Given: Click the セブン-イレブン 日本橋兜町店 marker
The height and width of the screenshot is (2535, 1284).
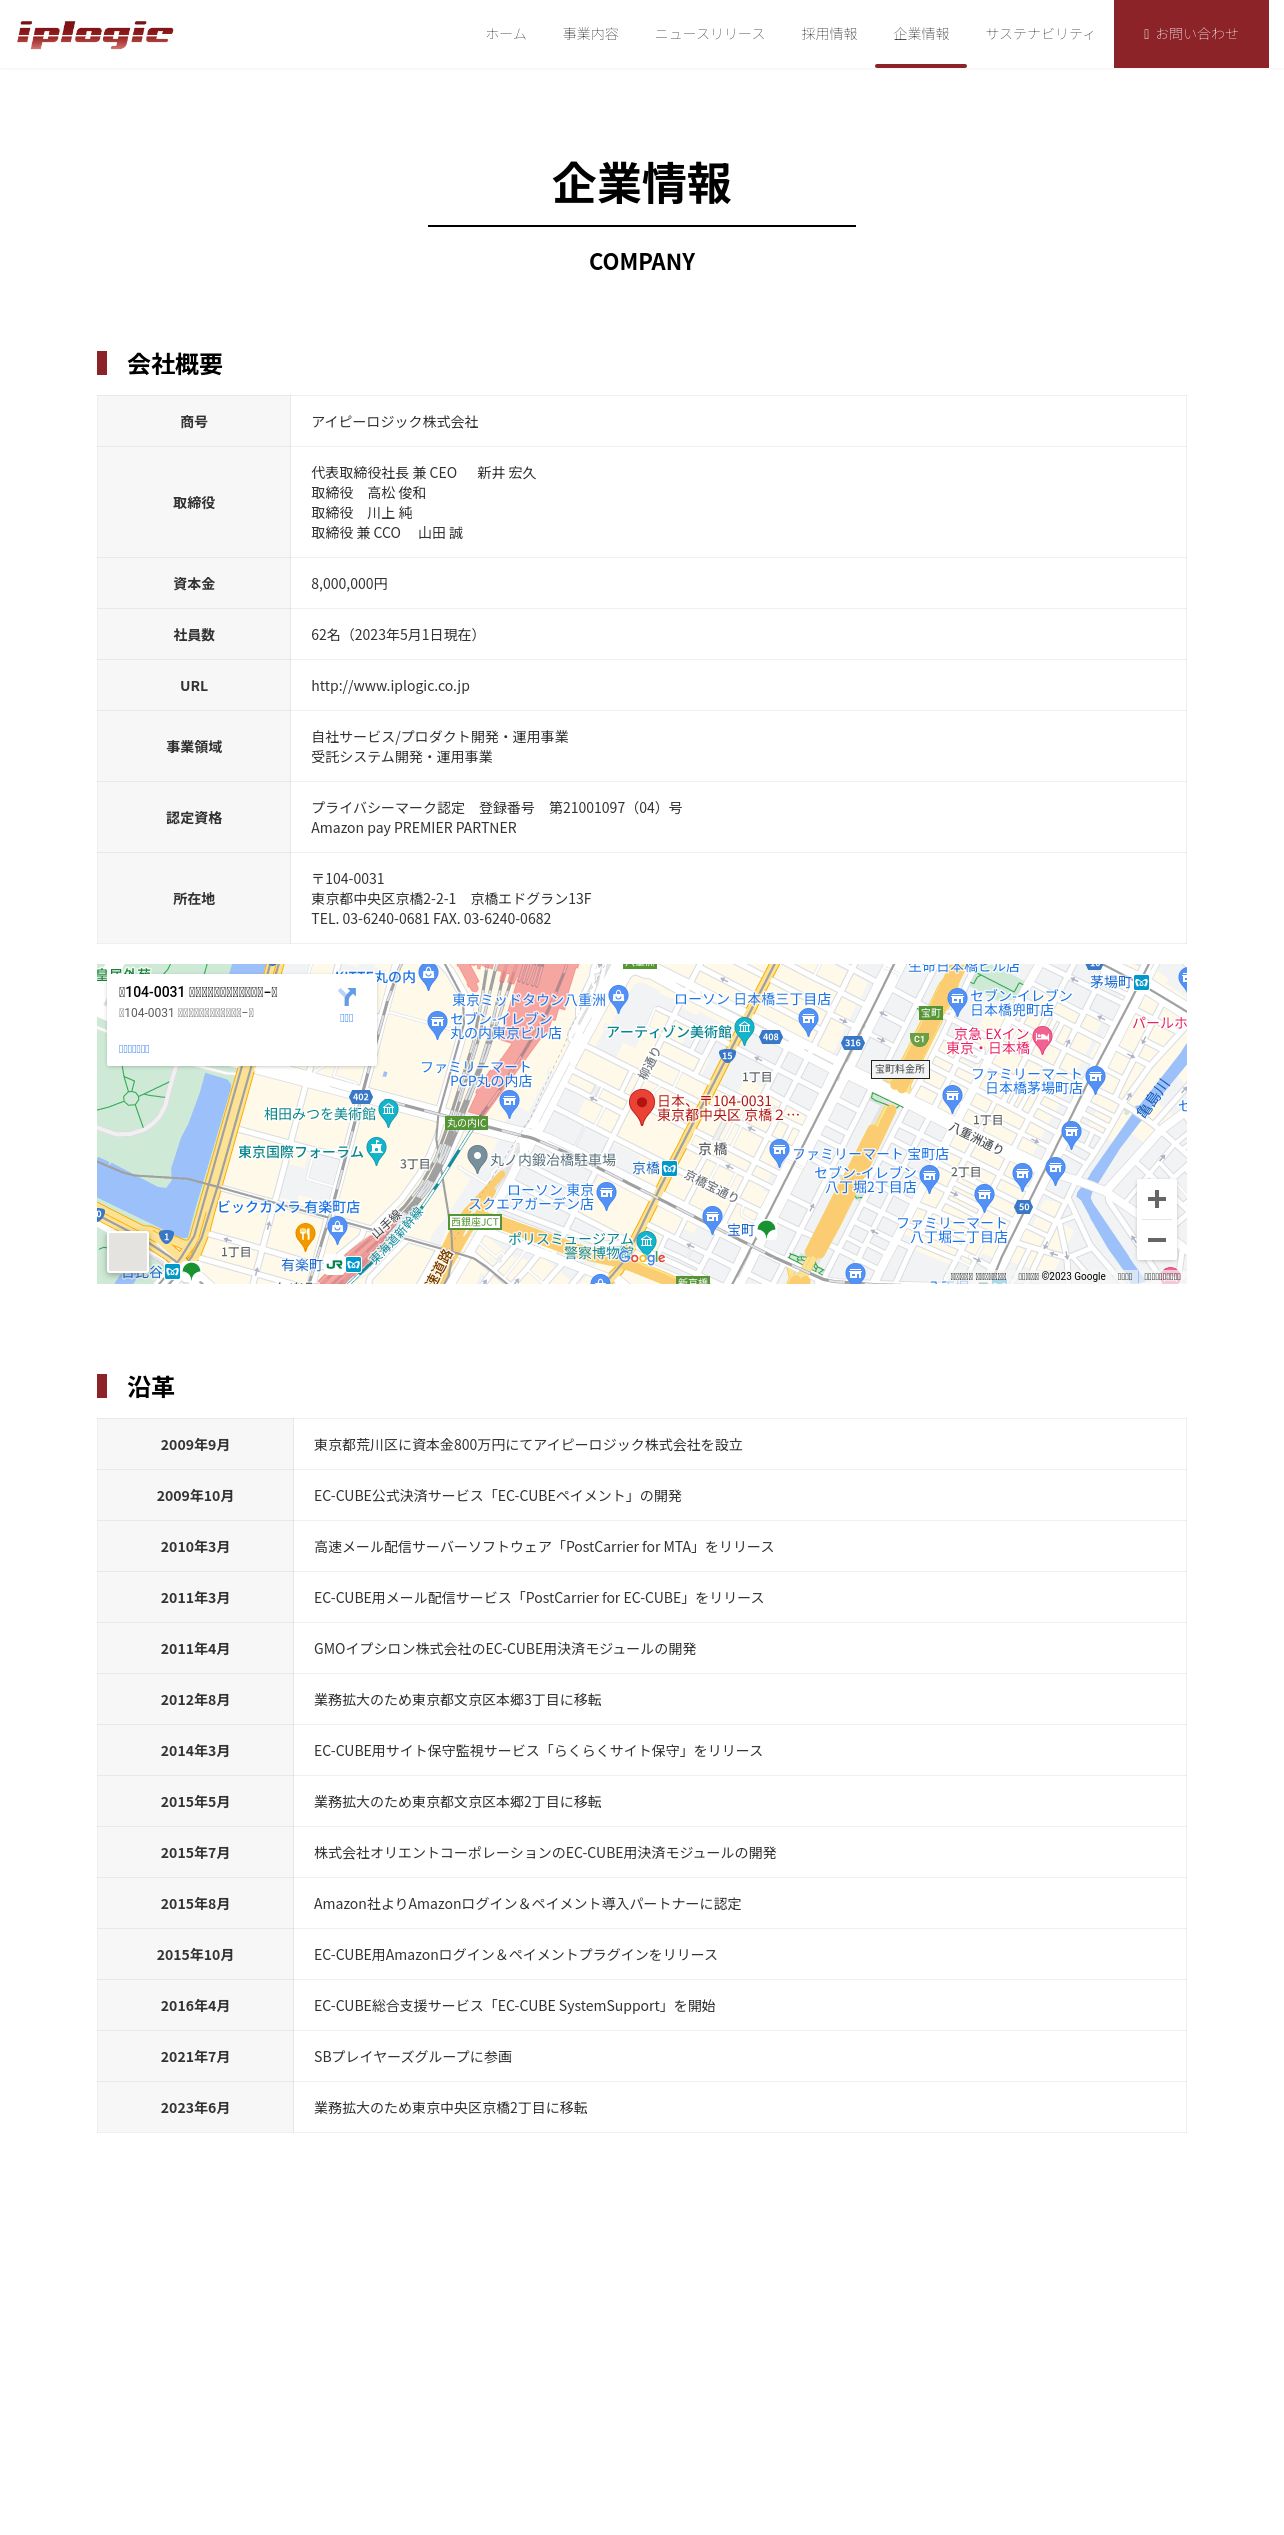Looking at the screenshot, I should 957,1001.
